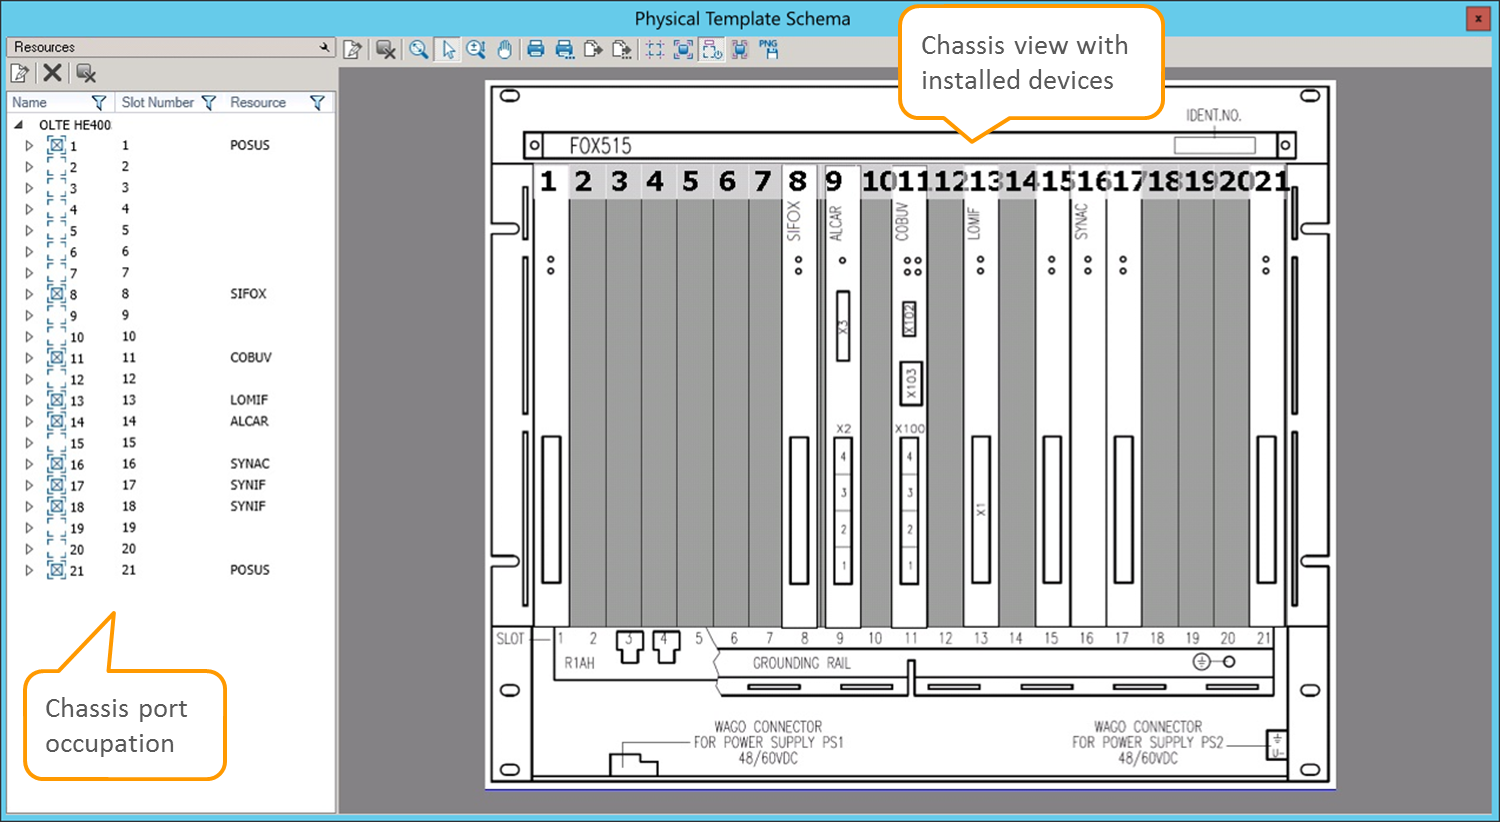Open the Name column filter

(x=98, y=102)
